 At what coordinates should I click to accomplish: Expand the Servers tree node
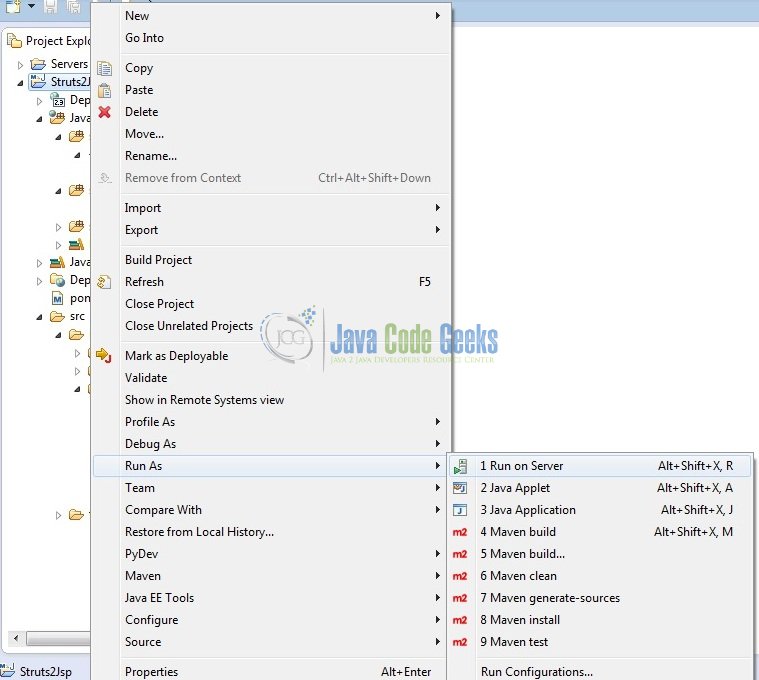coord(20,64)
